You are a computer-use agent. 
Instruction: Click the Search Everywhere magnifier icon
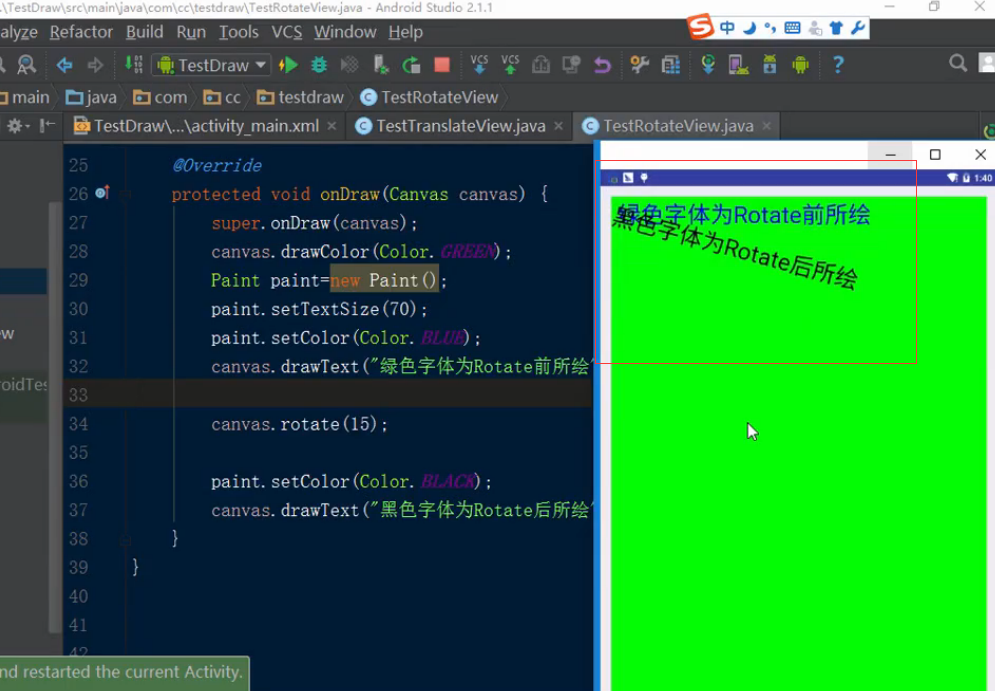pyautogui.click(x=958, y=63)
